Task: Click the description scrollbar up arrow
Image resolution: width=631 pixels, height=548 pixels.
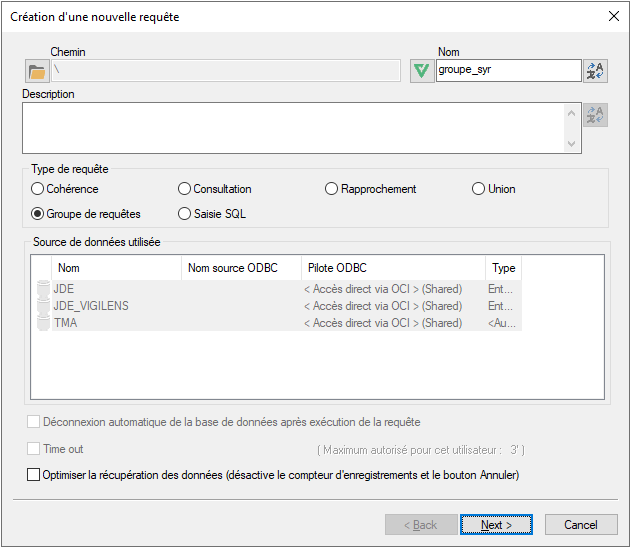Action: coord(571,113)
